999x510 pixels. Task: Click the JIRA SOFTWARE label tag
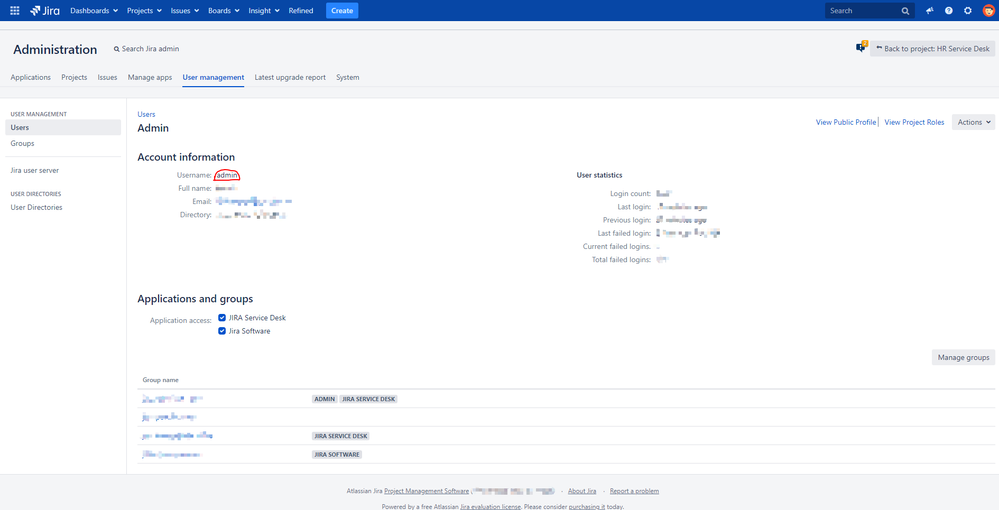(337, 455)
